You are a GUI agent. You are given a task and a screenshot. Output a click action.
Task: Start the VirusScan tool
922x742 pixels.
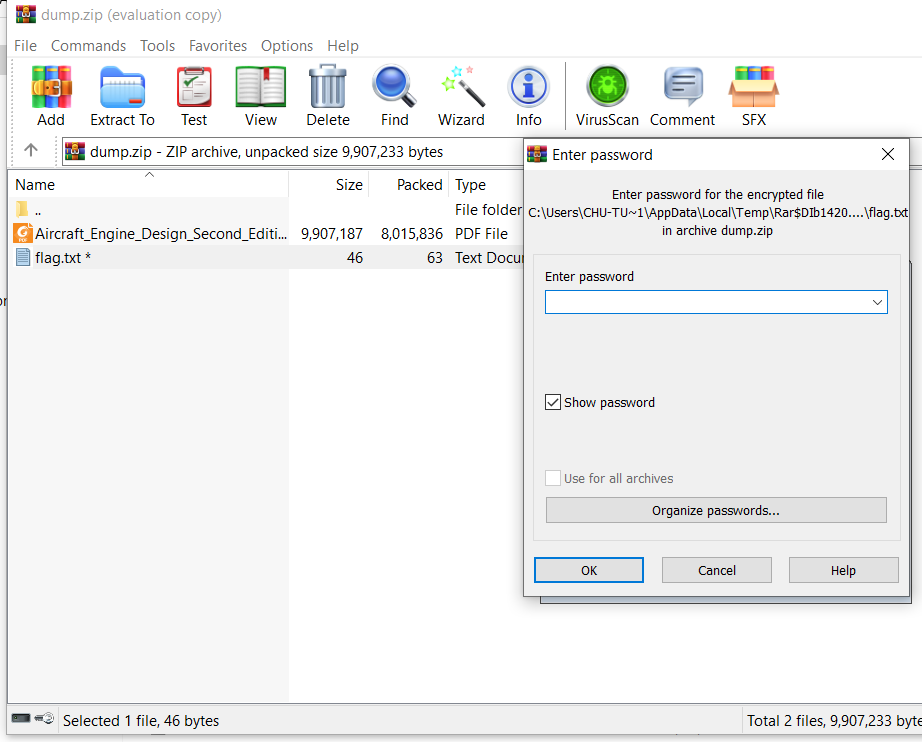[607, 86]
